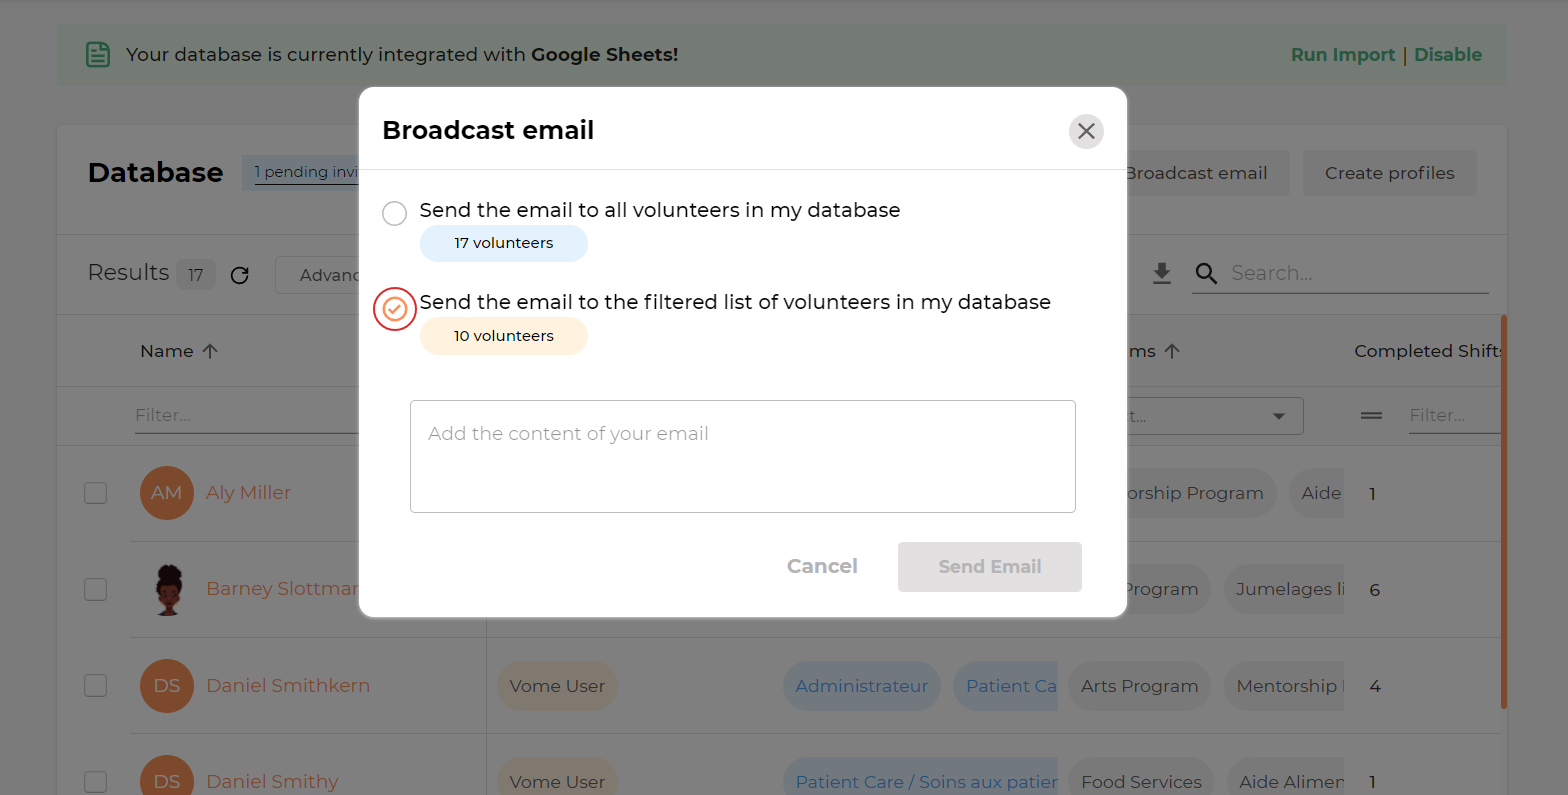Cancel the broadcast email
This screenshot has width=1568, height=795.
(x=822, y=567)
